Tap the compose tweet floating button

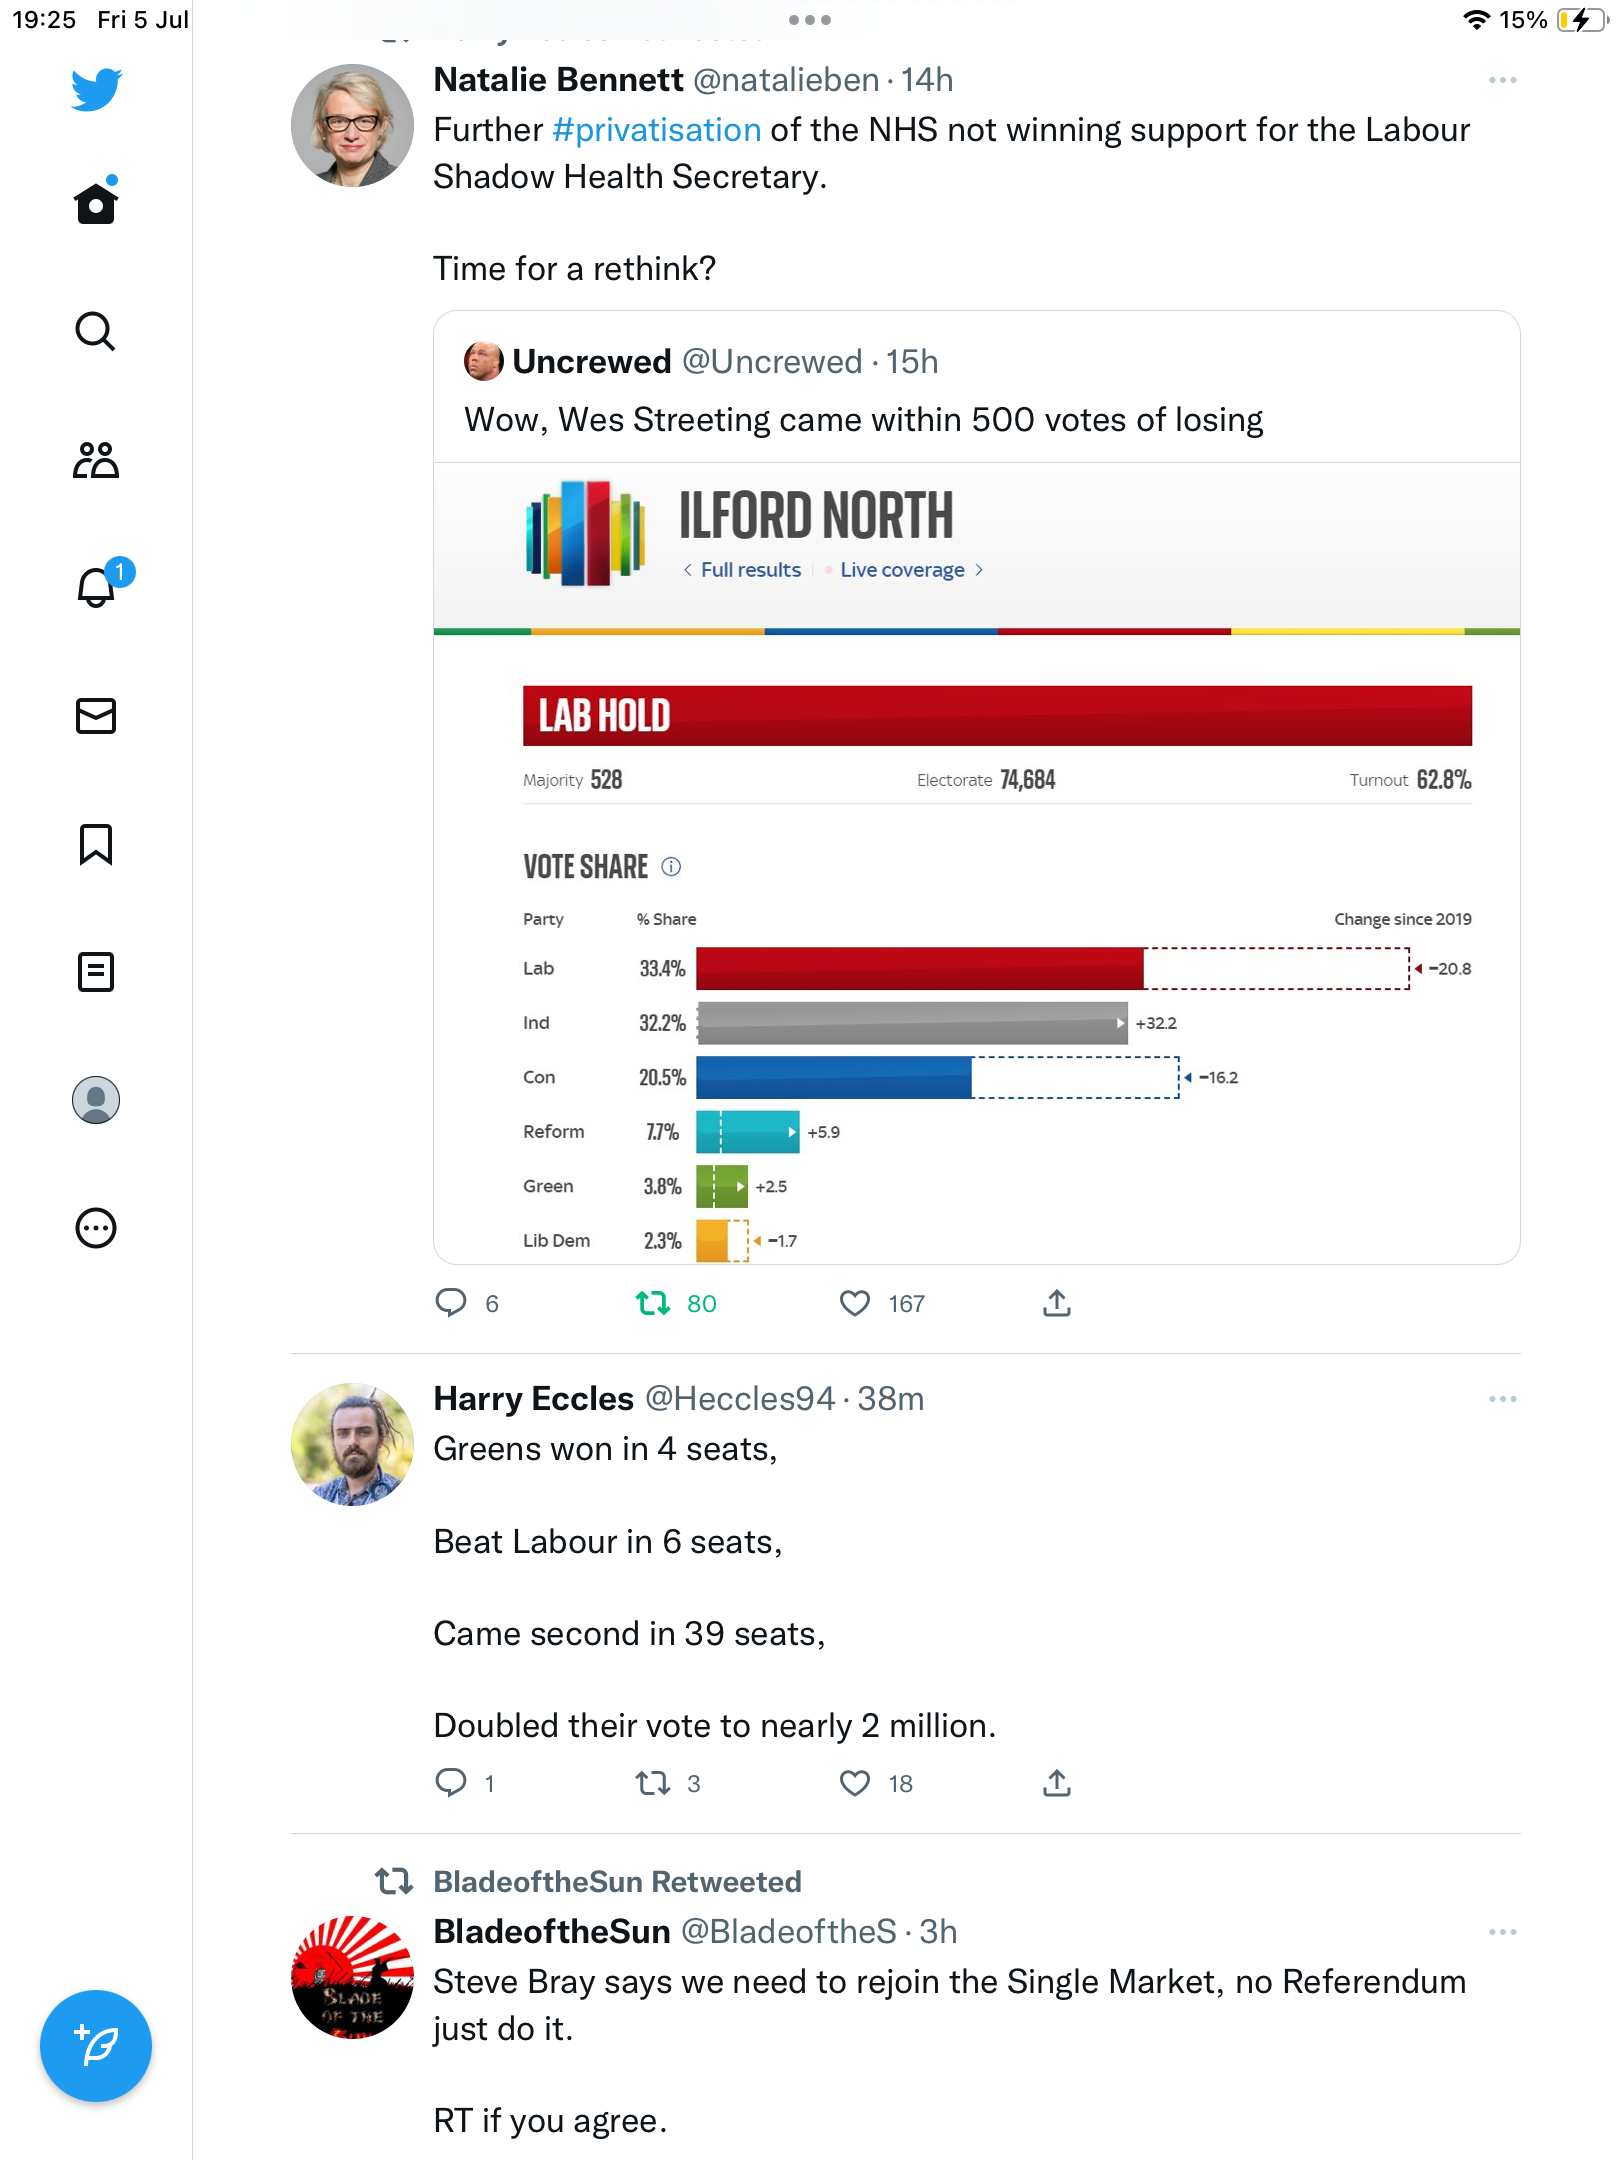(96, 2046)
